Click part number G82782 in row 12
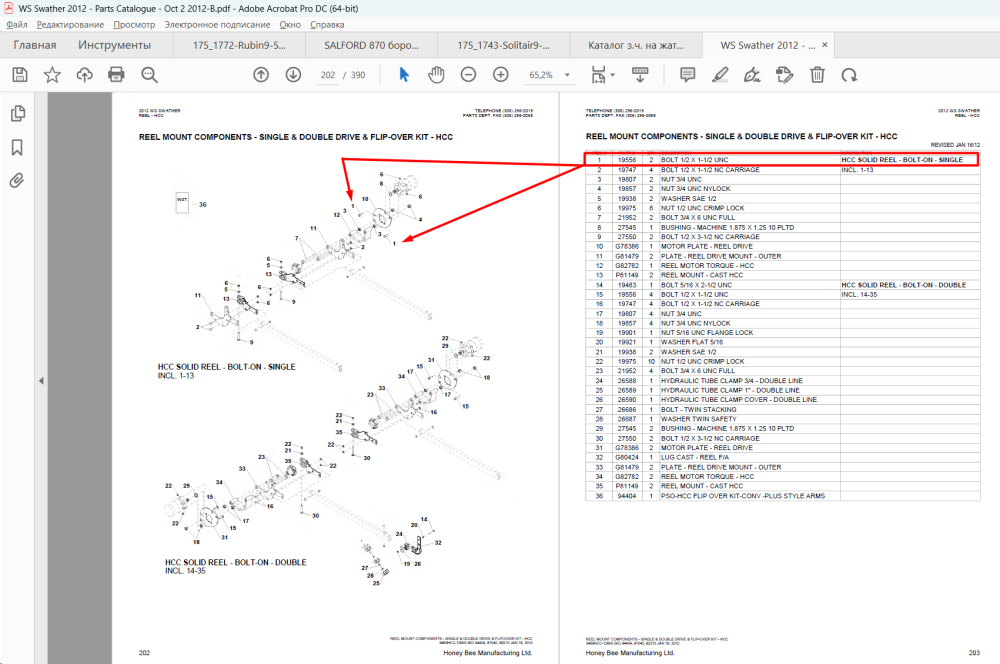Viewport: 1000px width, 664px height. pos(626,265)
